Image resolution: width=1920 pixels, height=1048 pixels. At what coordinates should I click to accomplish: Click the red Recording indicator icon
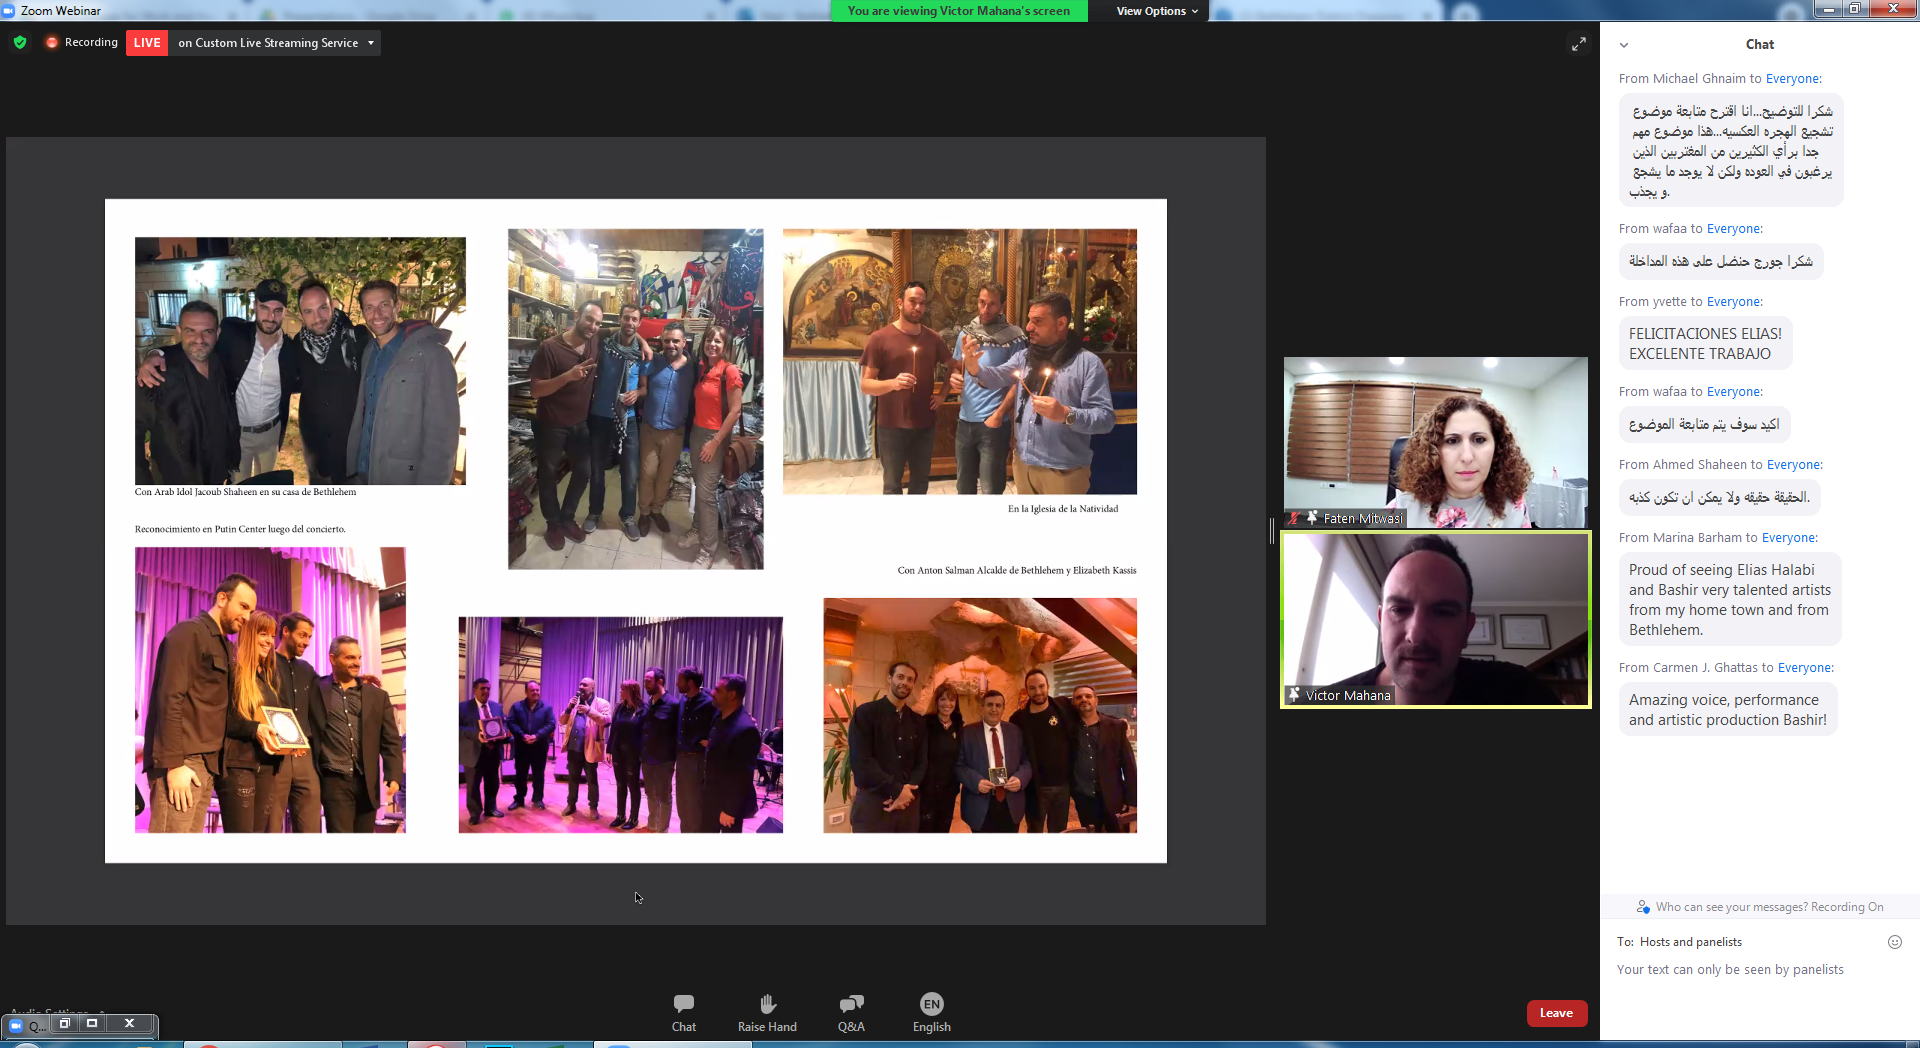pyautogui.click(x=52, y=42)
